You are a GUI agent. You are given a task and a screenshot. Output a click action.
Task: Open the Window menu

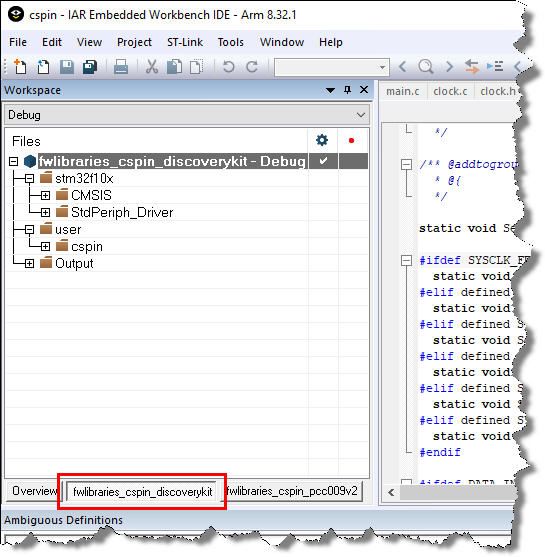[x=282, y=42]
